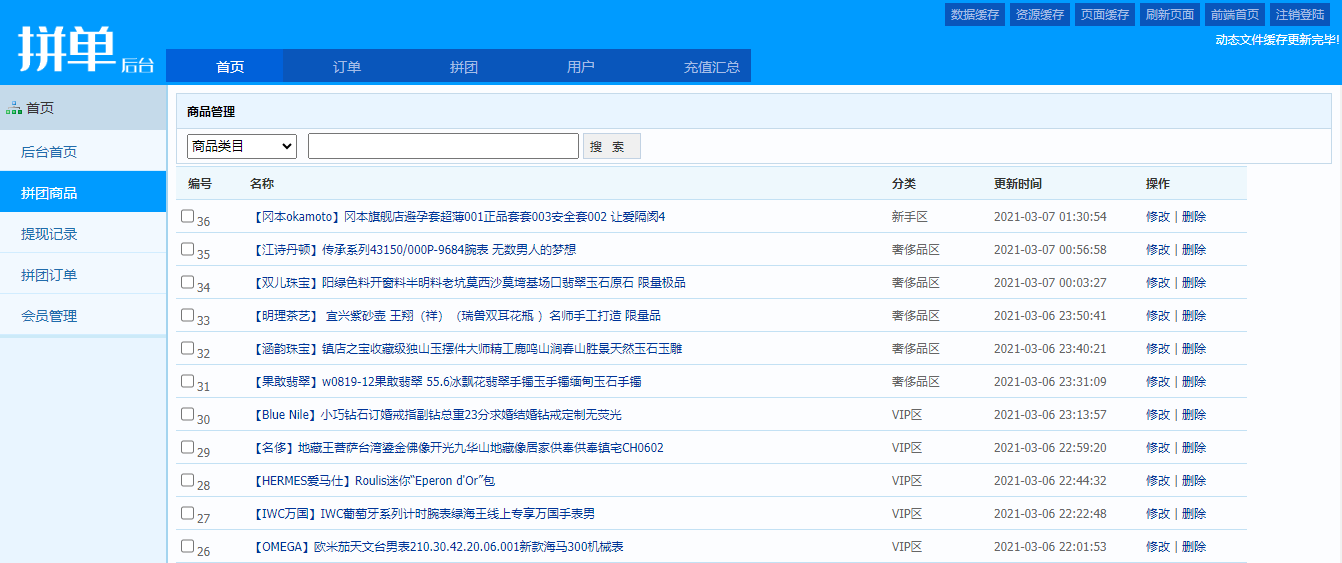
Task: Click the 拼单 后台 logo
Action: click(85, 48)
